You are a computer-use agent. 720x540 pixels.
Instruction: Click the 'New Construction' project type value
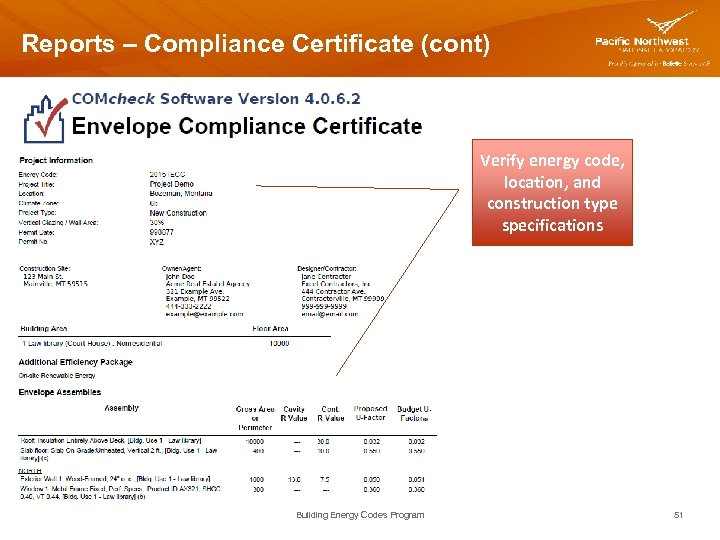178,213
